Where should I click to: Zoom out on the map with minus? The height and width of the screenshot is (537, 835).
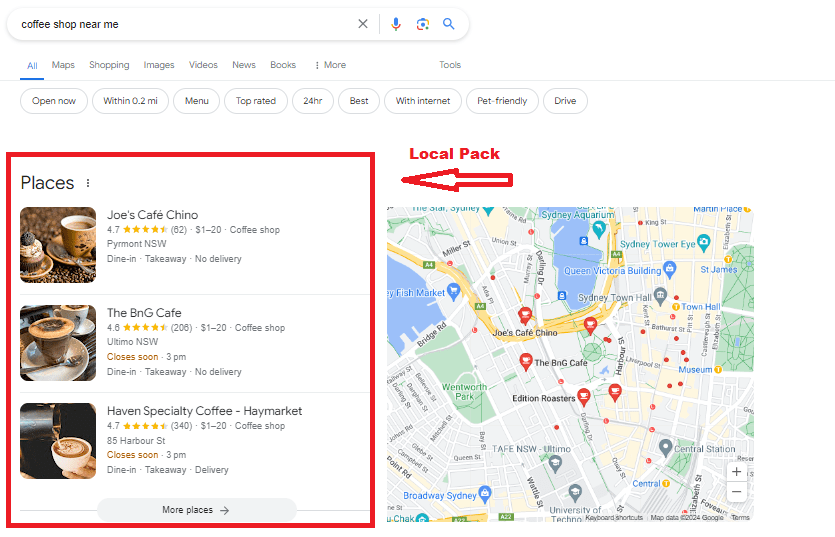(736, 492)
